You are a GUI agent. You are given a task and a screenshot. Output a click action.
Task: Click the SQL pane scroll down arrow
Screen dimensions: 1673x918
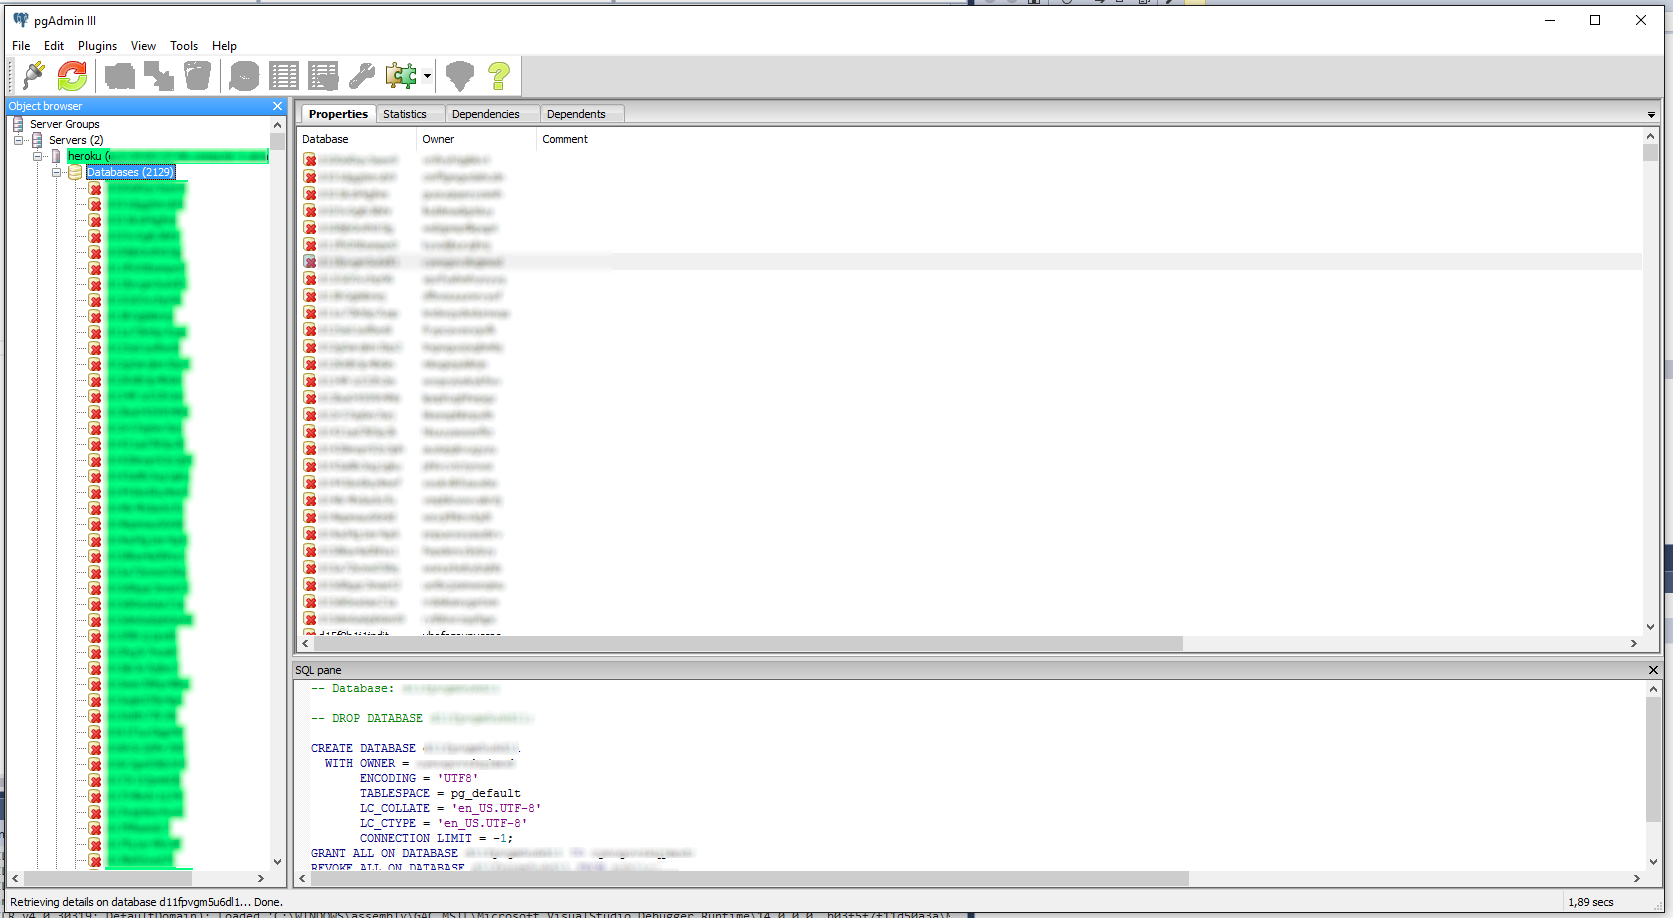(1653, 862)
